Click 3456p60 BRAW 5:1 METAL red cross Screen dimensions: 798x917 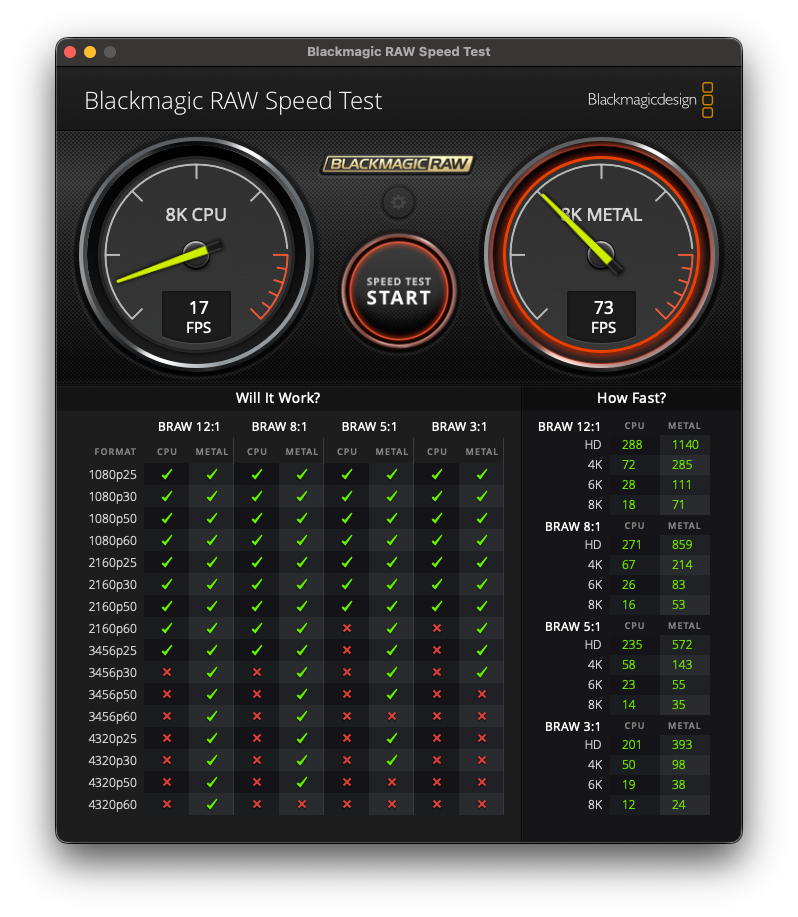pyautogui.click(x=392, y=716)
